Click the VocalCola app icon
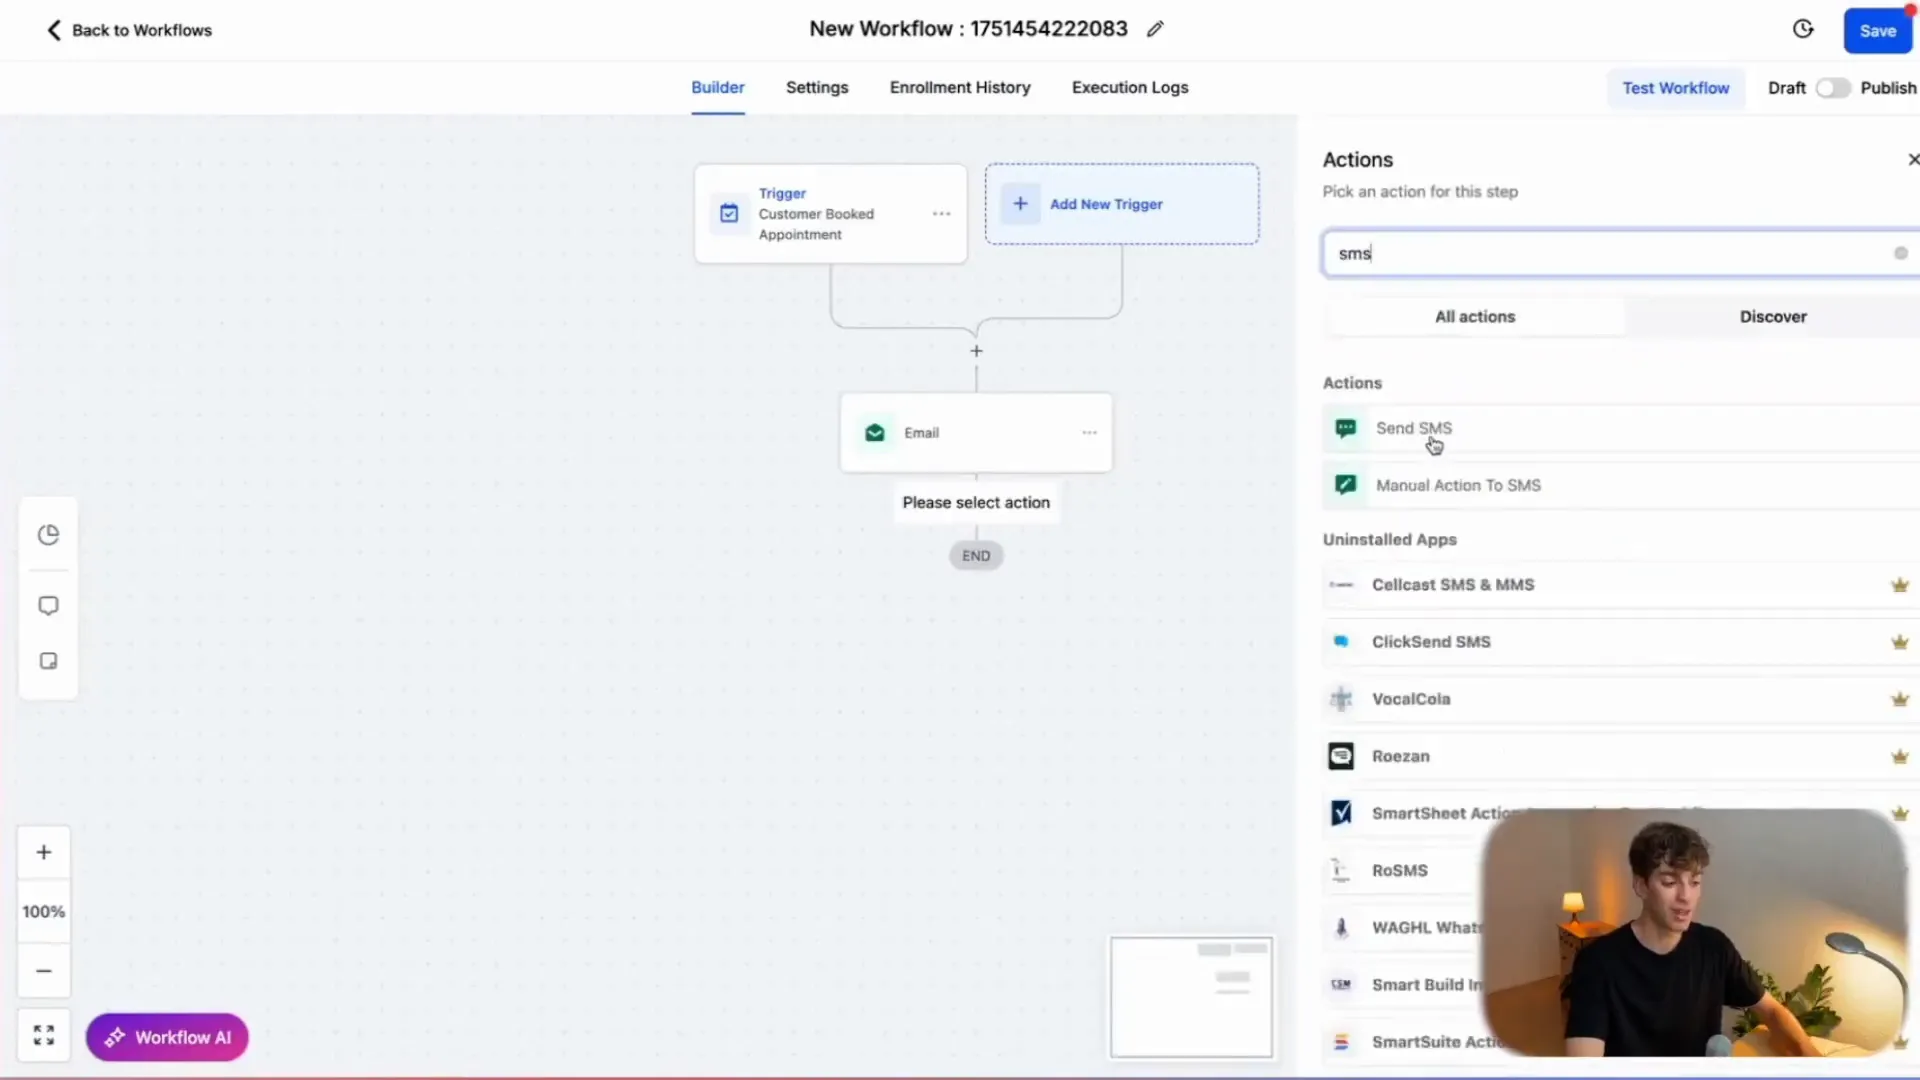 tap(1341, 699)
